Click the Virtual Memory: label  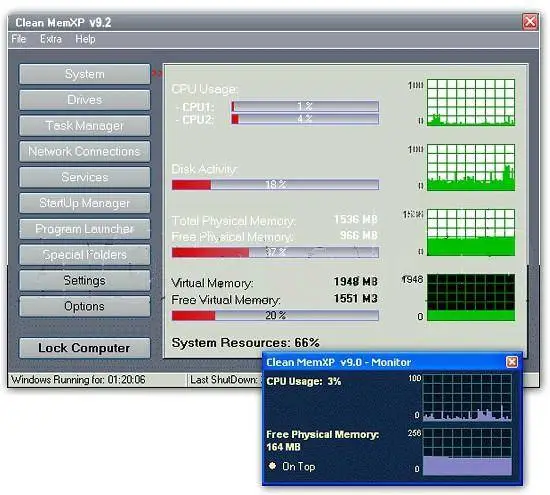coord(212,283)
